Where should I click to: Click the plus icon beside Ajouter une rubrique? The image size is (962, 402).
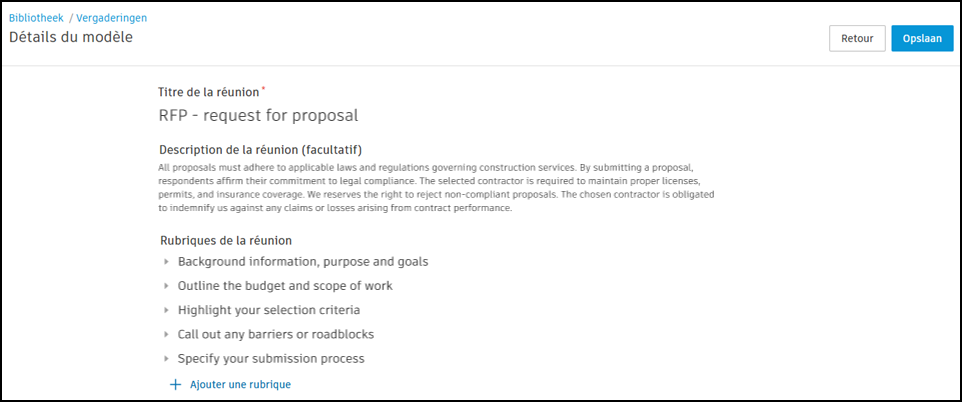[175, 384]
